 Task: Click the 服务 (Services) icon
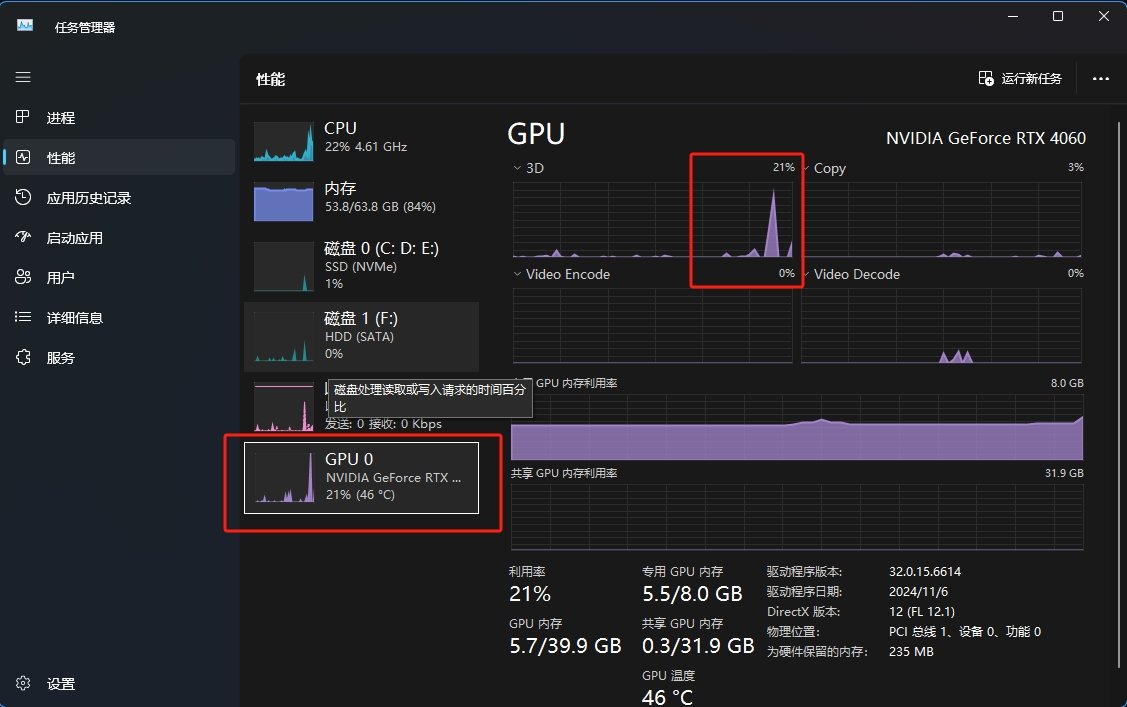click(22, 357)
